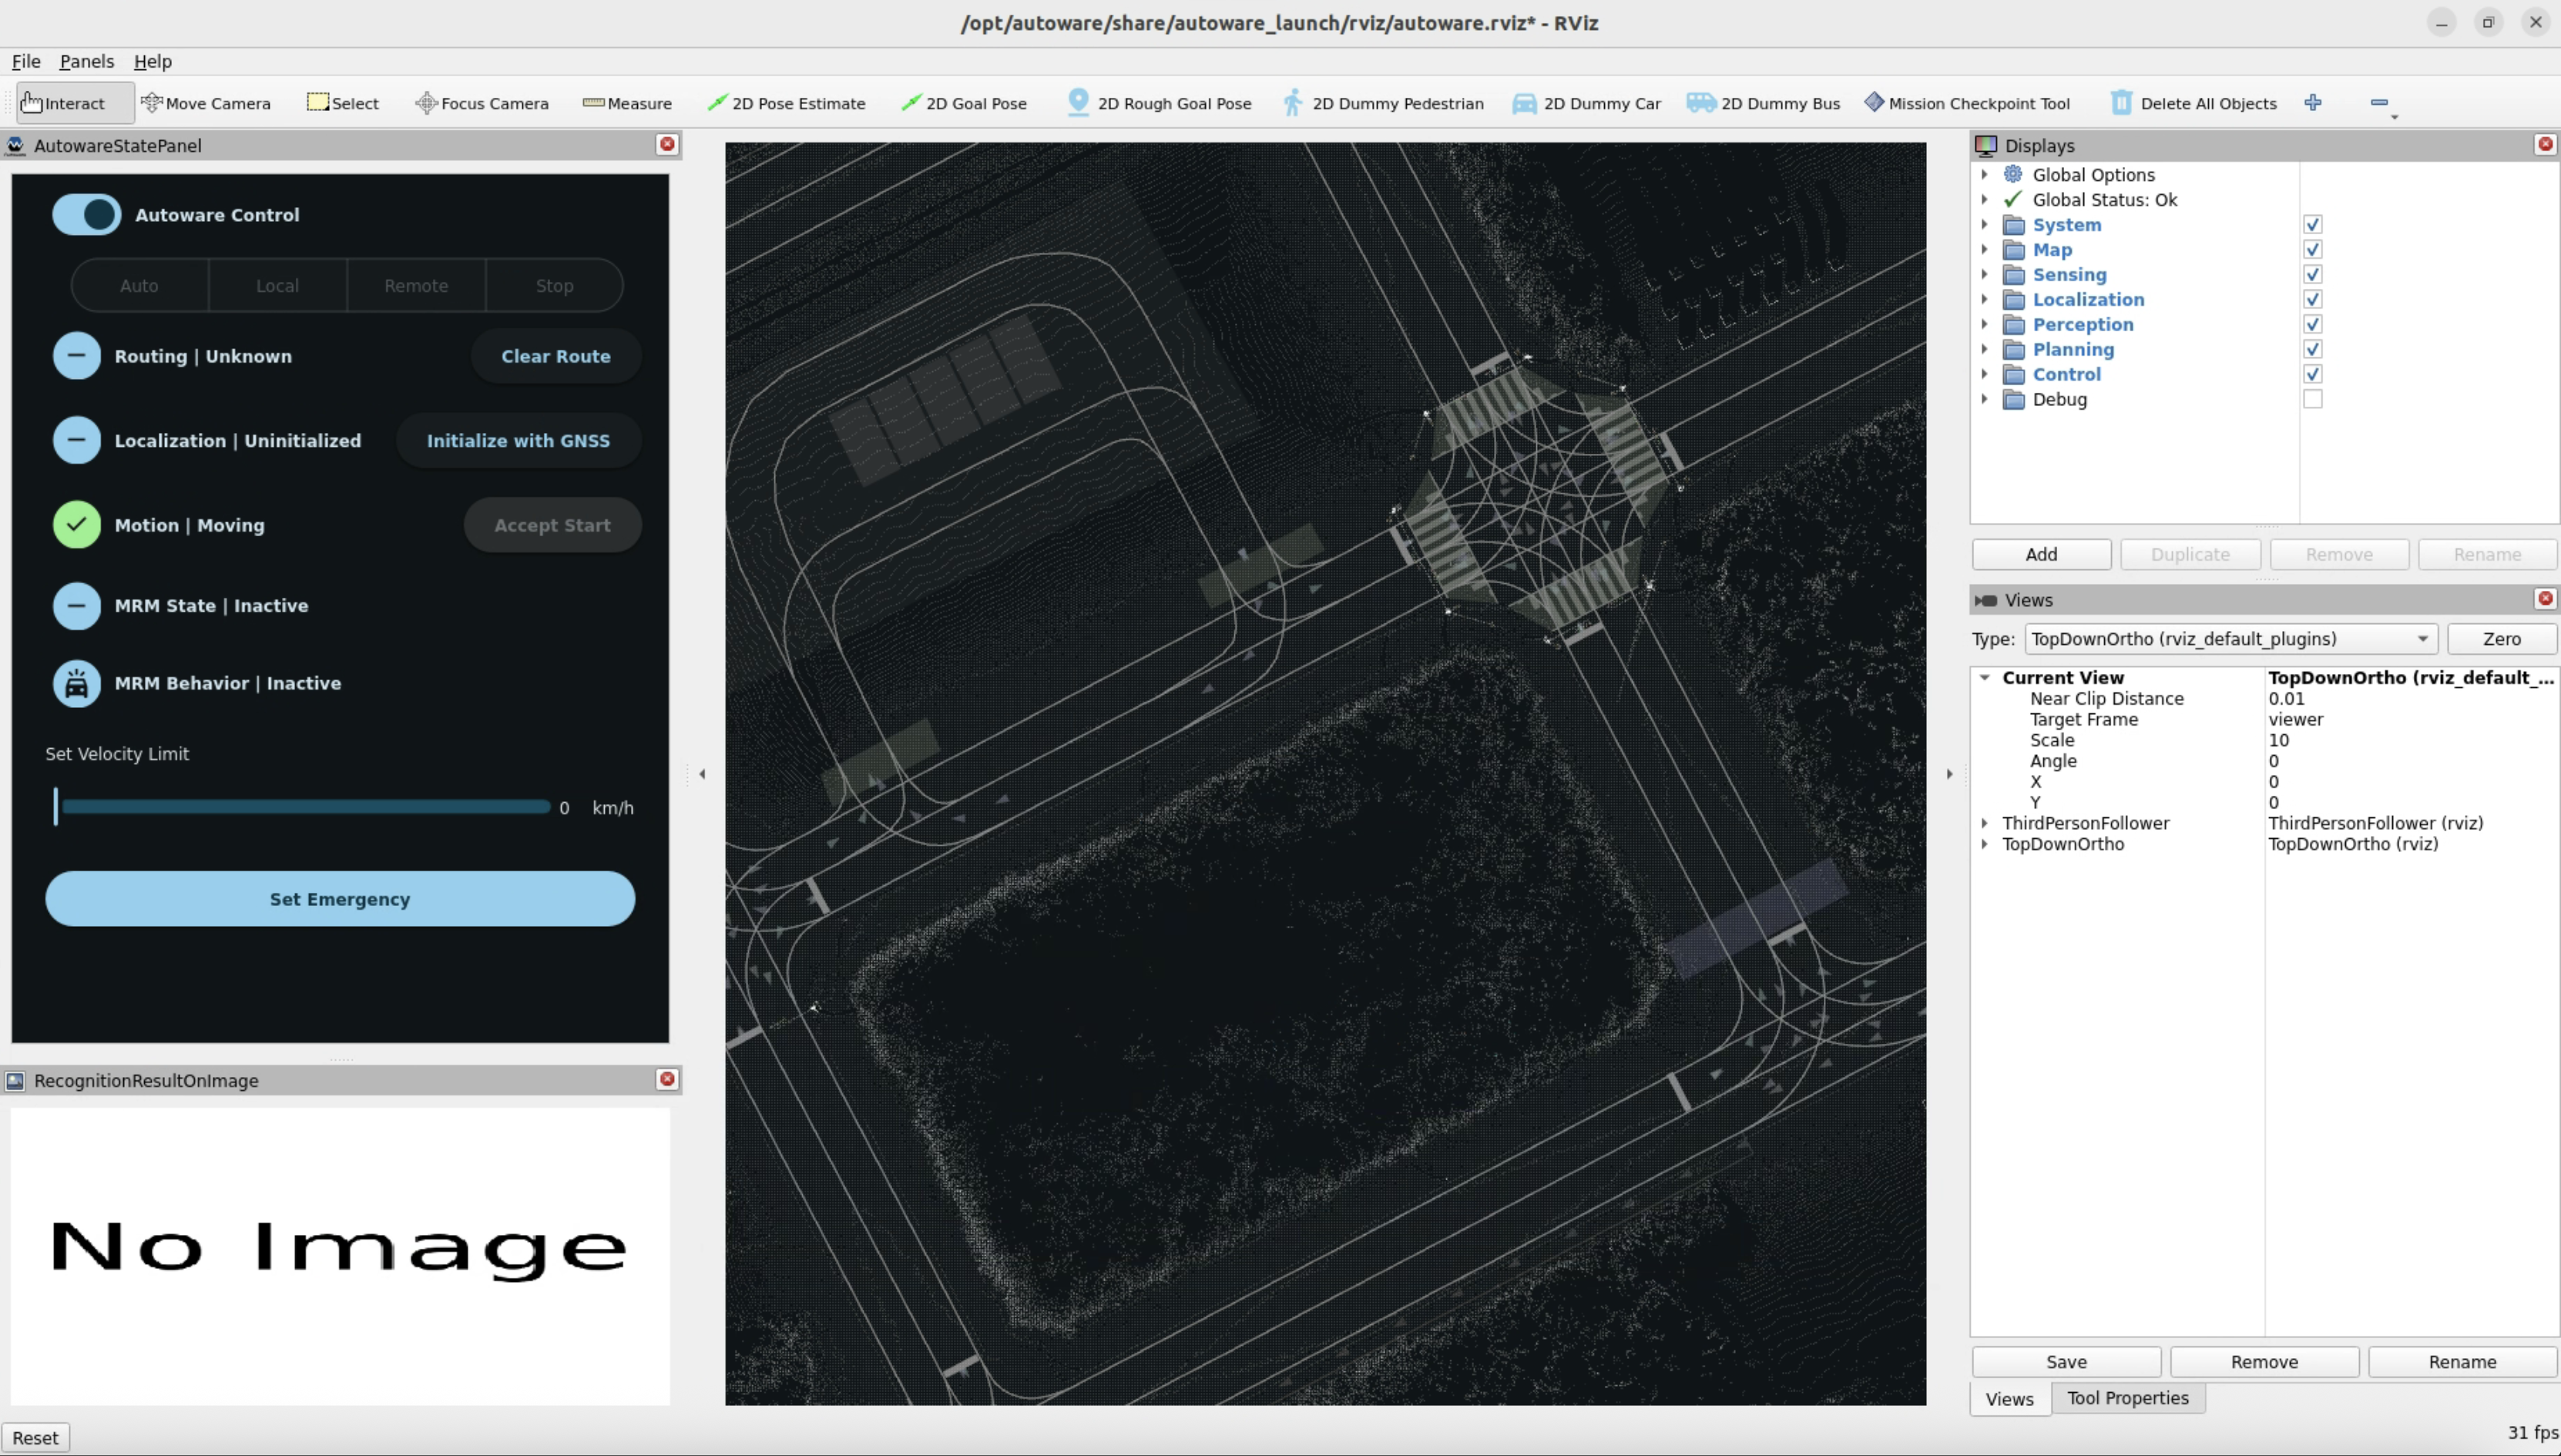The height and width of the screenshot is (1456, 2561).
Task: Expand the Global Status row
Action: (x=1985, y=199)
